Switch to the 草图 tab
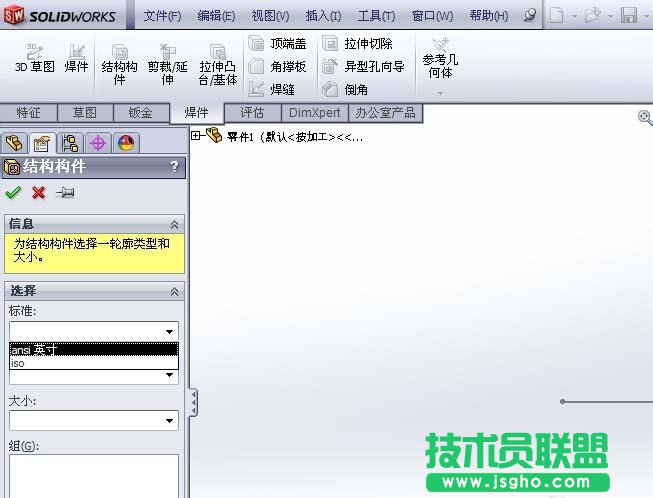 (x=85, y=112)
